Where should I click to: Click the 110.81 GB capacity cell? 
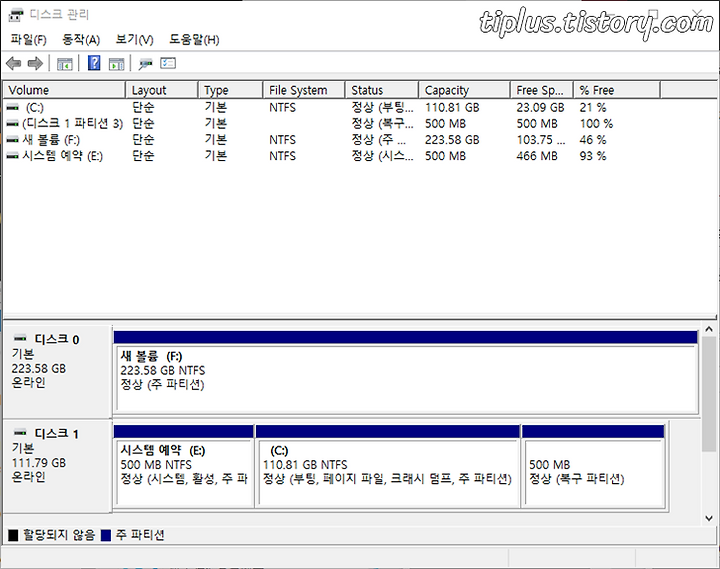tap(452, 107)
